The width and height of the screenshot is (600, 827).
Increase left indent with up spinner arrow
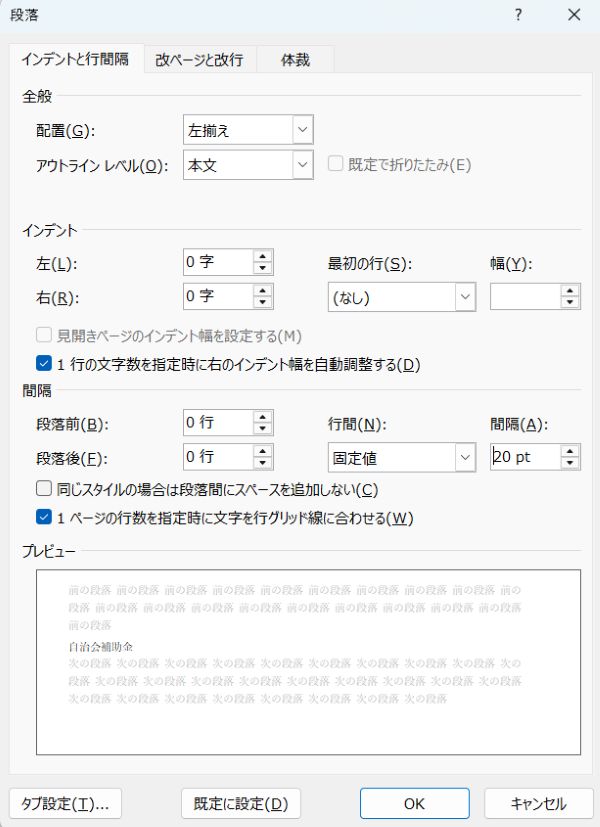(x=263, y=256)
